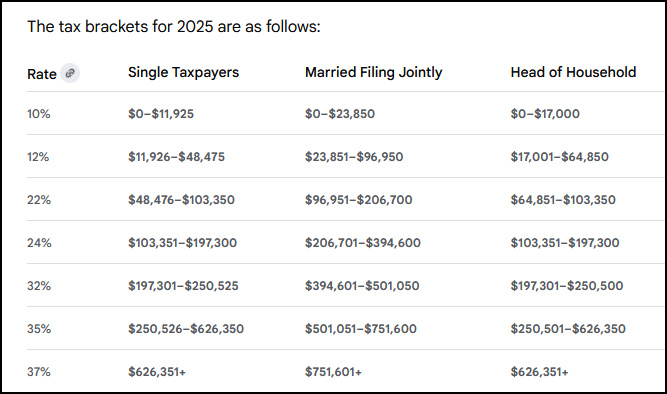The image size is (667, 394).
Task: Select the 22% rate cell
Action: (x=39, y=200)
